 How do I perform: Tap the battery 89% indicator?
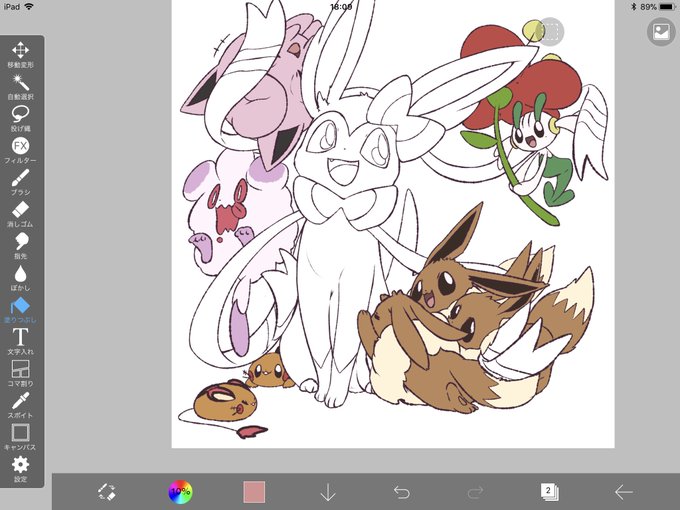coord(658,7)
